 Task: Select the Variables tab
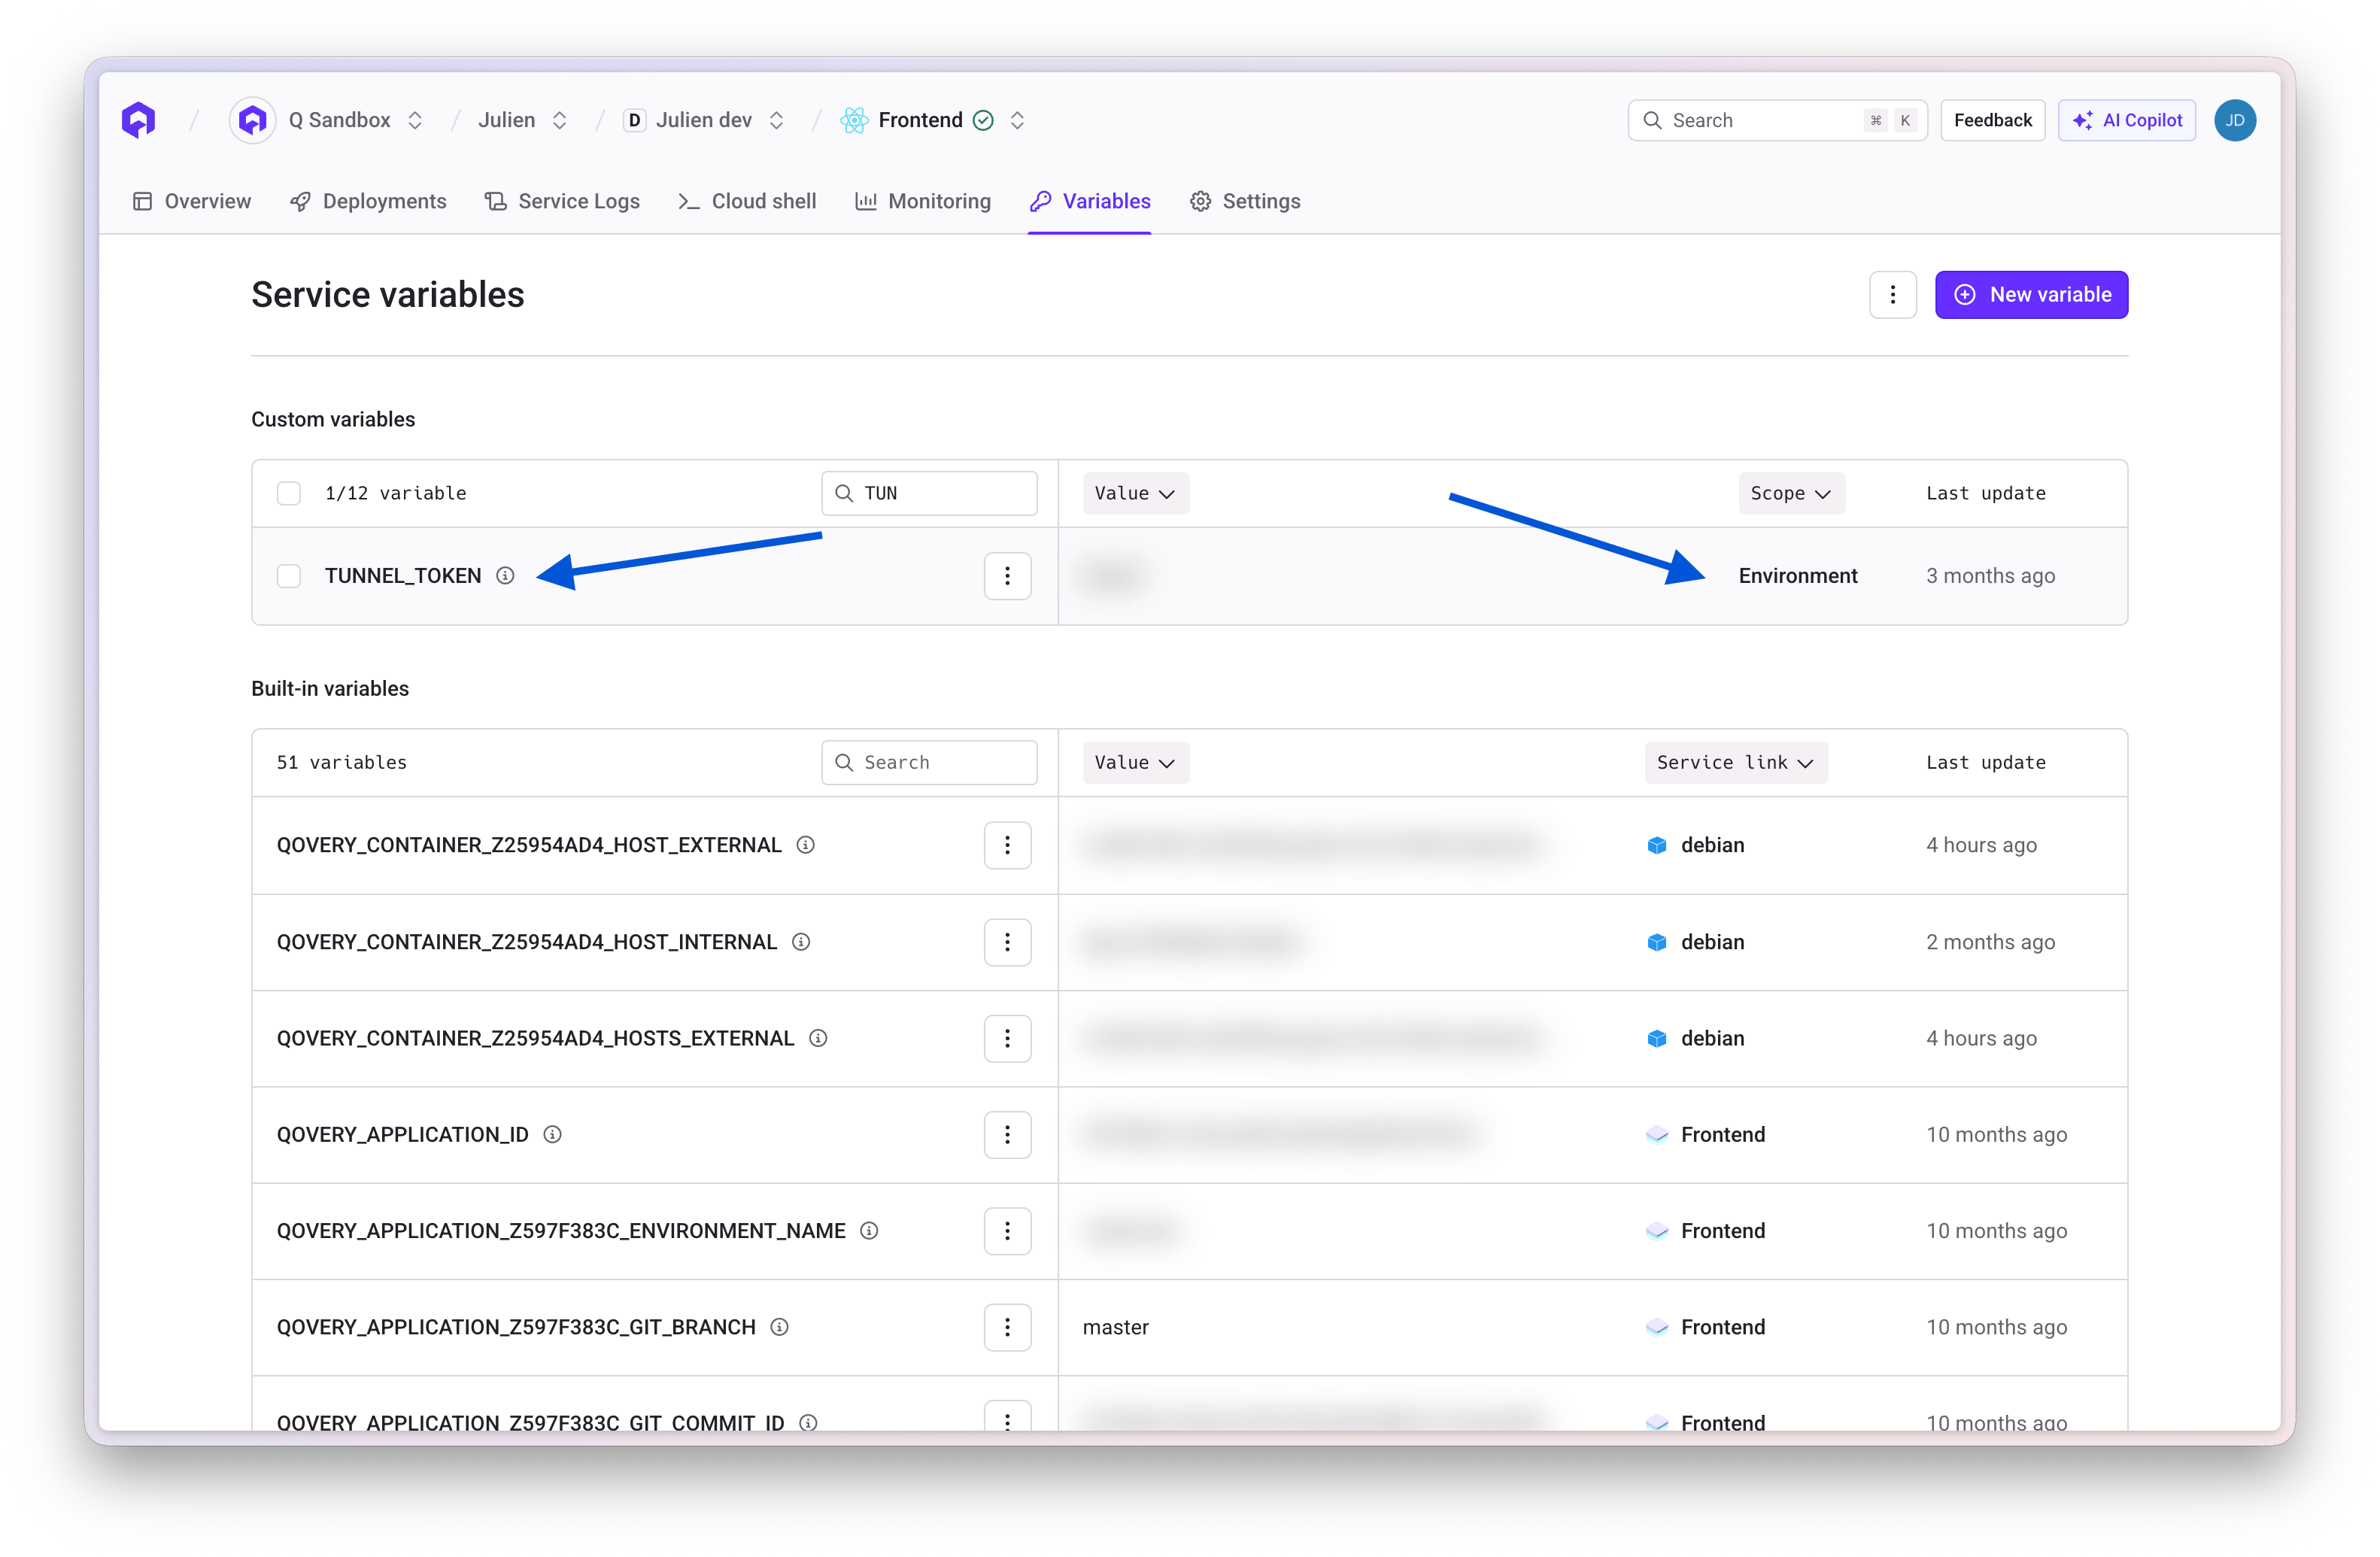[1090, 201]
